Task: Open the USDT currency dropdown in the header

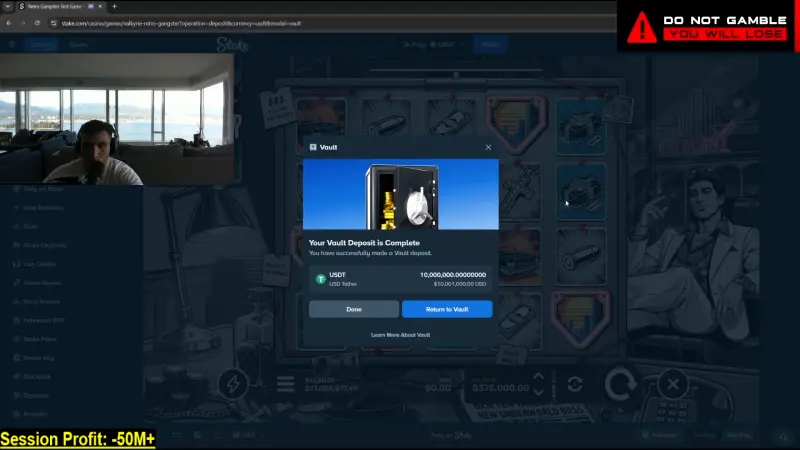Action: [434, 45]
